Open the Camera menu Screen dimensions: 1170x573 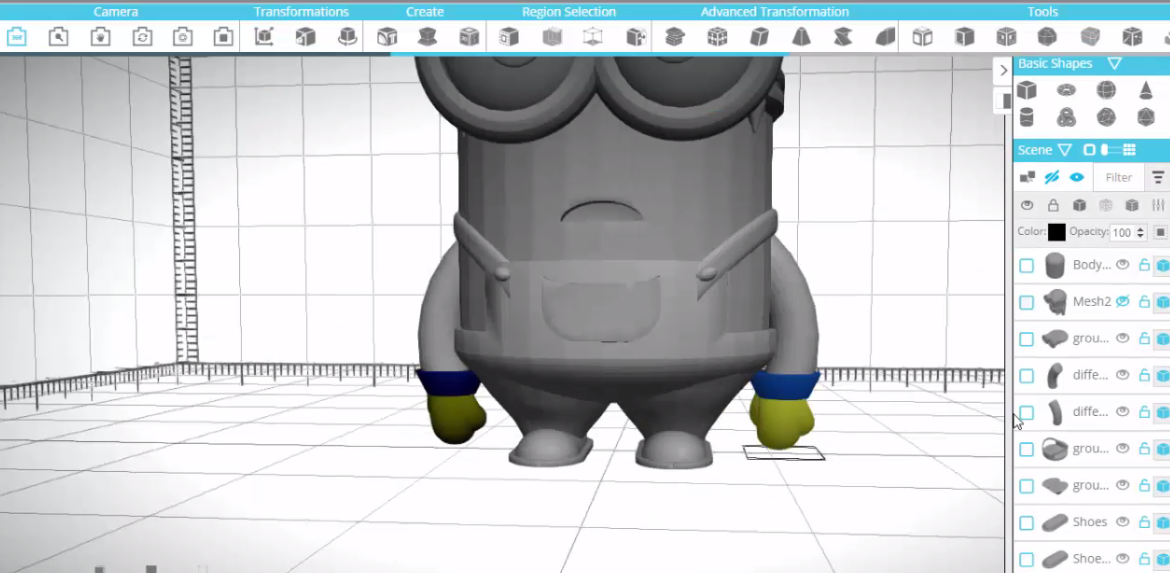pos(116,11)
